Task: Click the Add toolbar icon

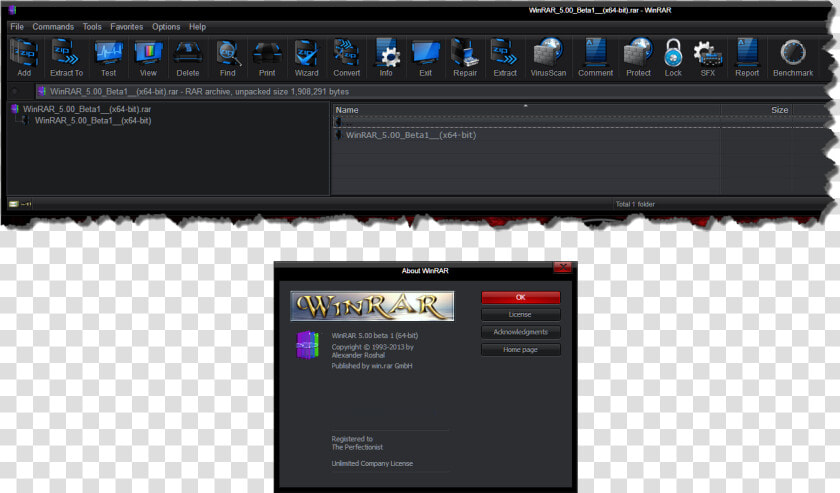Action: point(24,58)
